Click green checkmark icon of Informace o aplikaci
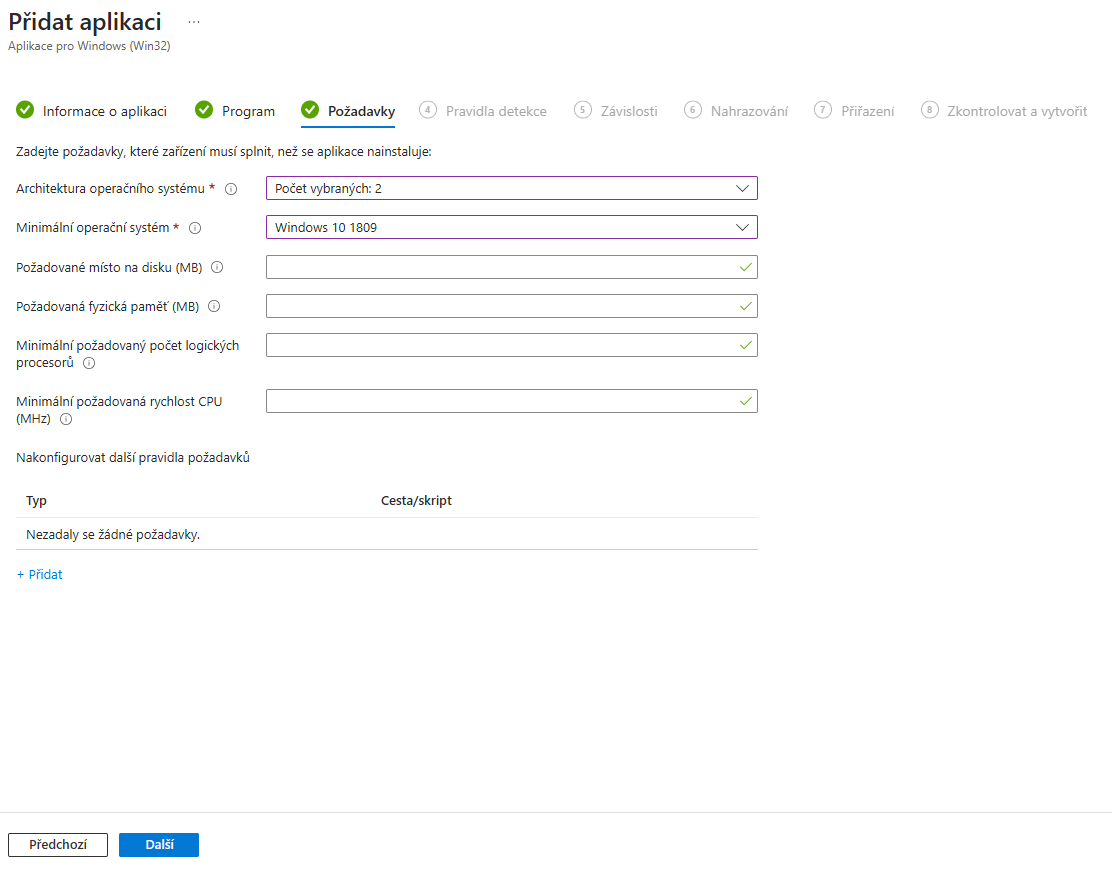Screen dimensions: 1112x873 tap(25, 110)
